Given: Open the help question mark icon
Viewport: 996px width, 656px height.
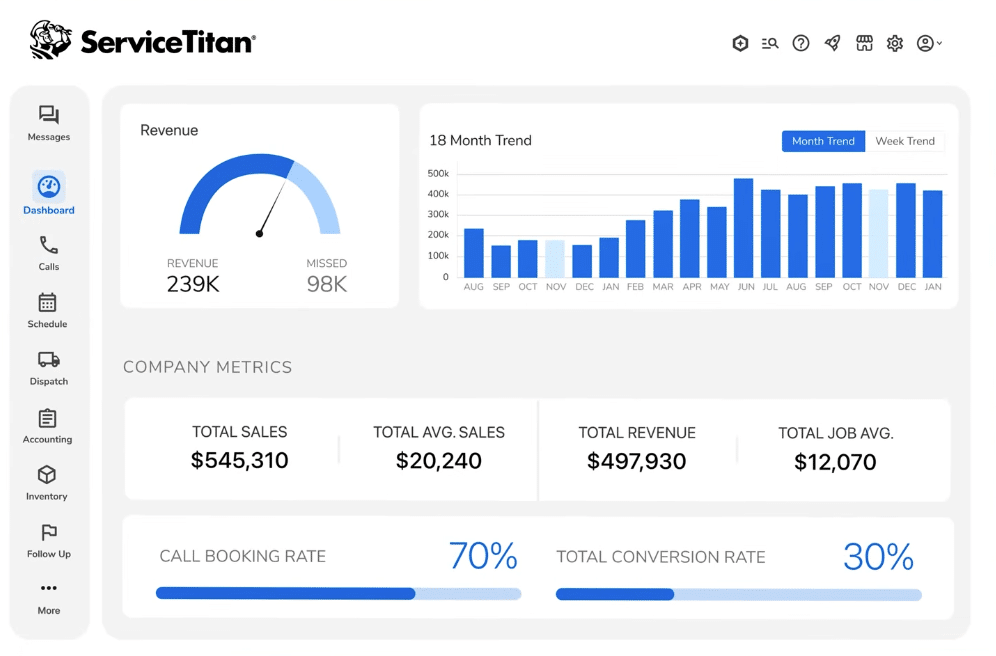Looking at the screenshot, I should point(801,43).
